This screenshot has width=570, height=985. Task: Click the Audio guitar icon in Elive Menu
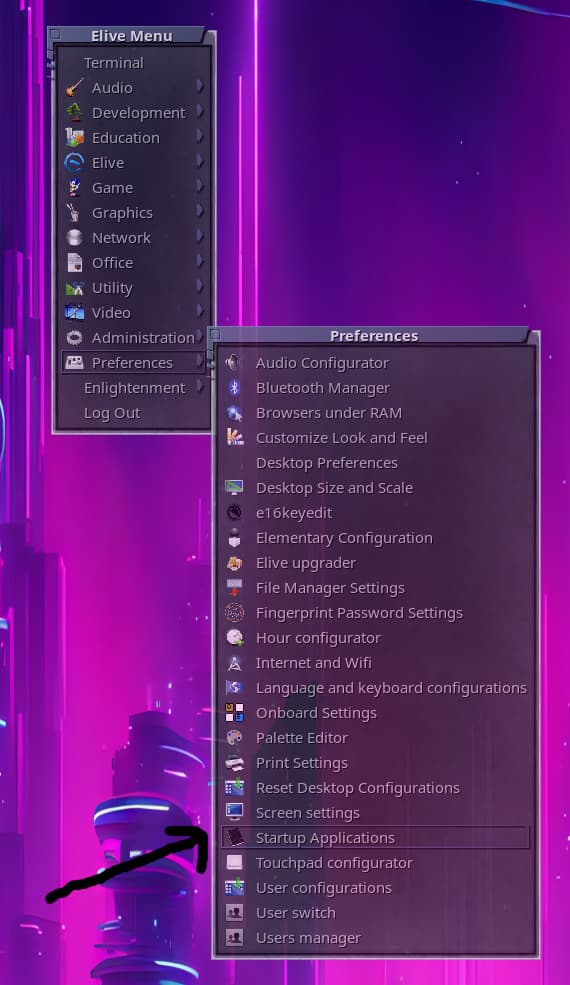[74, 87]
